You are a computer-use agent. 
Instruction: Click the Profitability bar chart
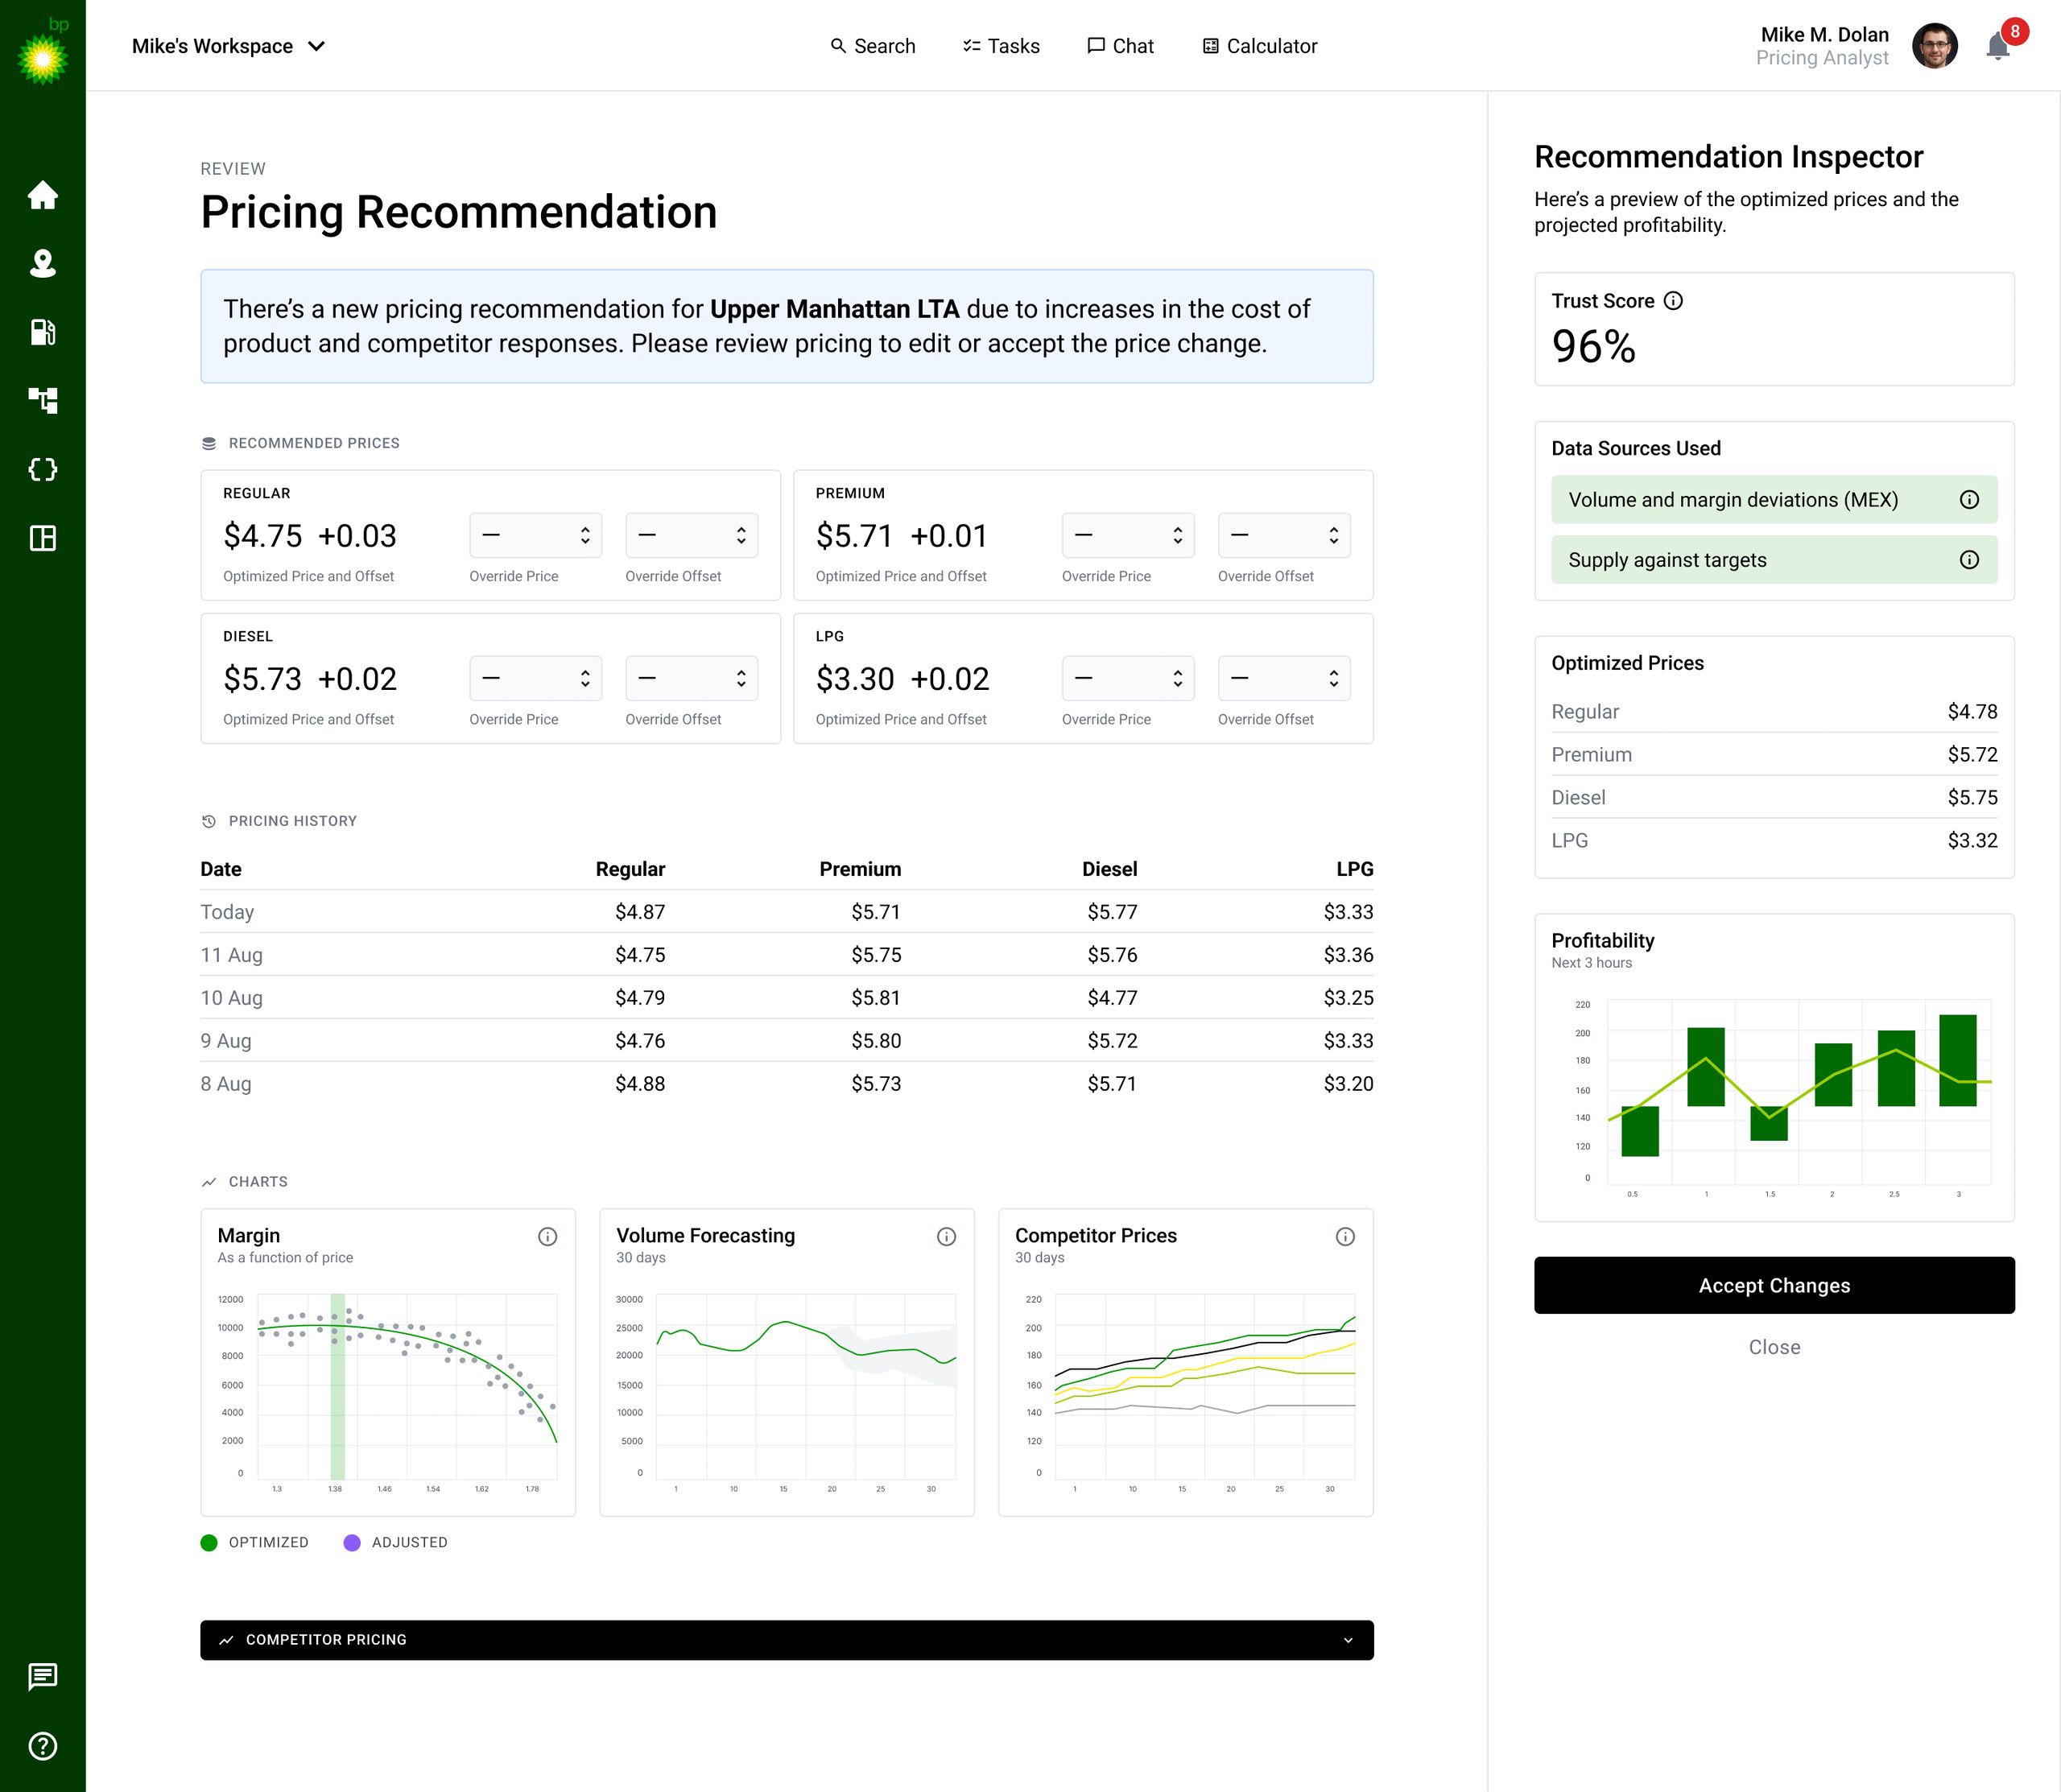pos(1782,1097)
